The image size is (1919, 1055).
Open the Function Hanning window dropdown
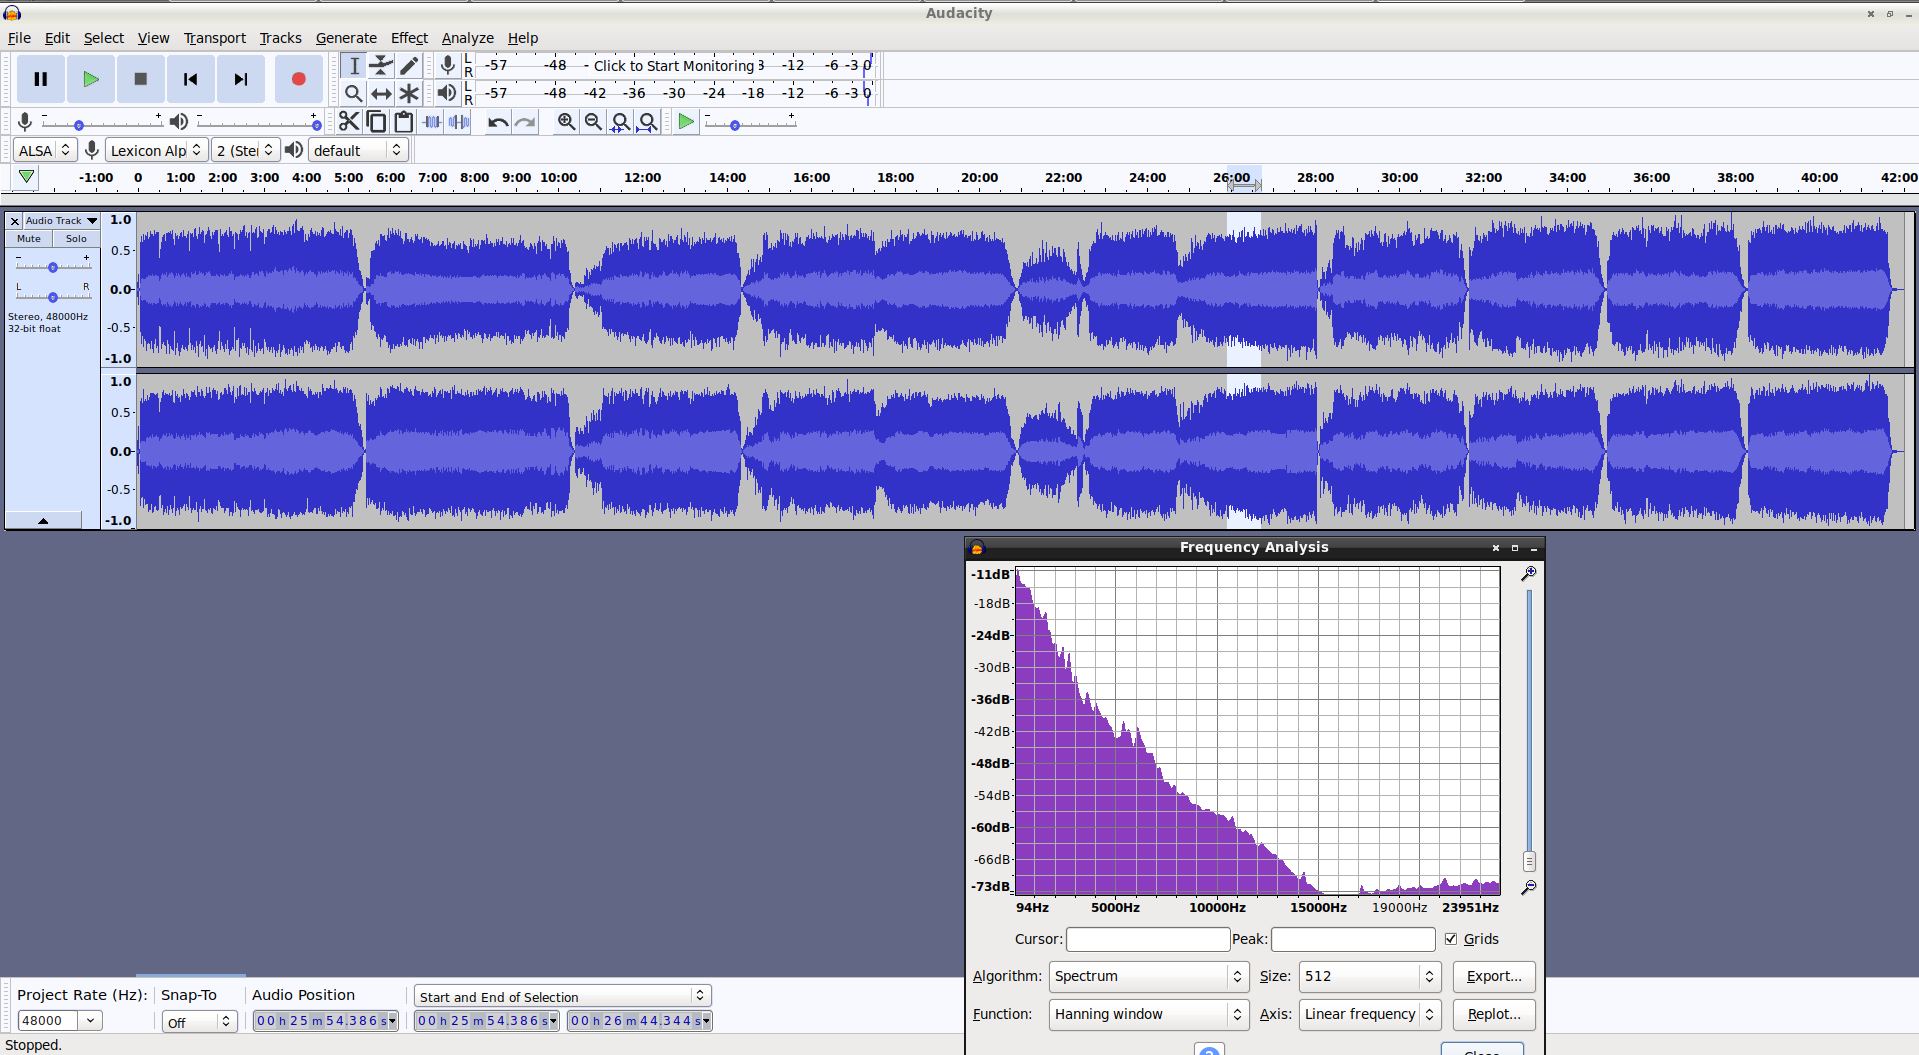click(x=1148, y=1014)
